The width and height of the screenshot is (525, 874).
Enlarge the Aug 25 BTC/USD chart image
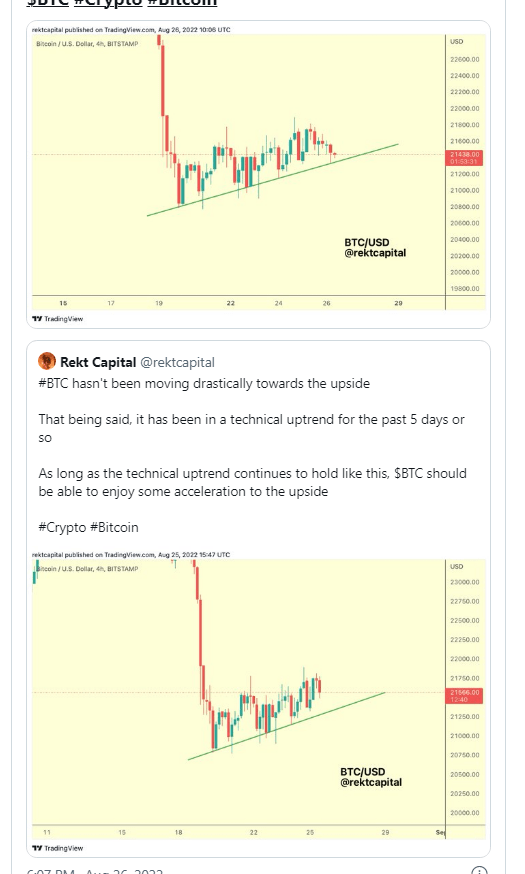(259, 702)
